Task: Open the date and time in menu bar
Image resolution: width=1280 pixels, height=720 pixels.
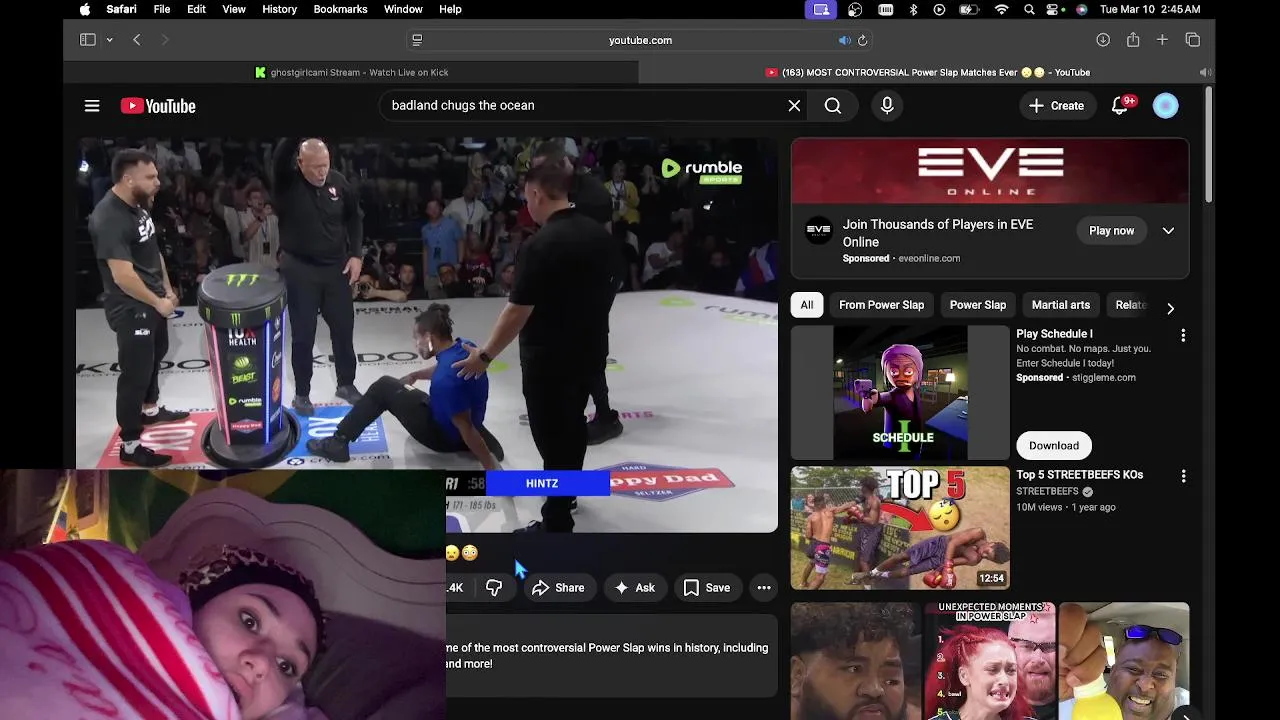Action: pos(1149,9)
